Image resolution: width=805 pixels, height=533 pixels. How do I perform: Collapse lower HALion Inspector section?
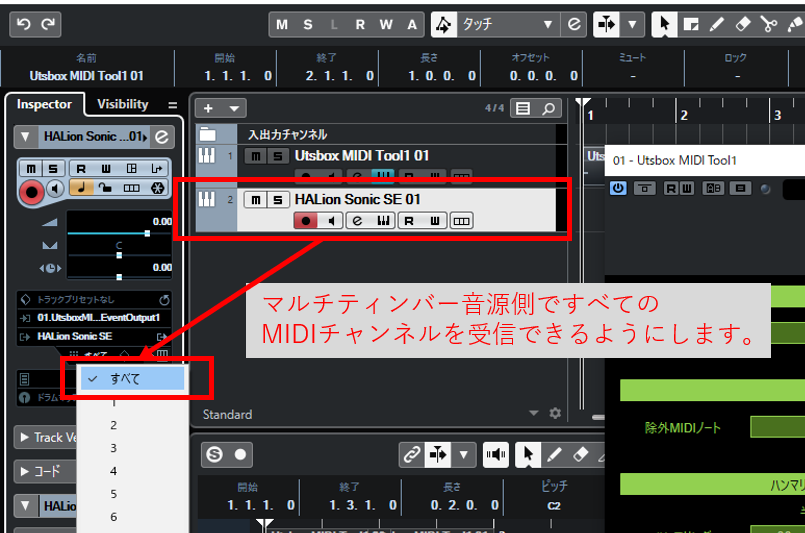[x=25, y=506]
